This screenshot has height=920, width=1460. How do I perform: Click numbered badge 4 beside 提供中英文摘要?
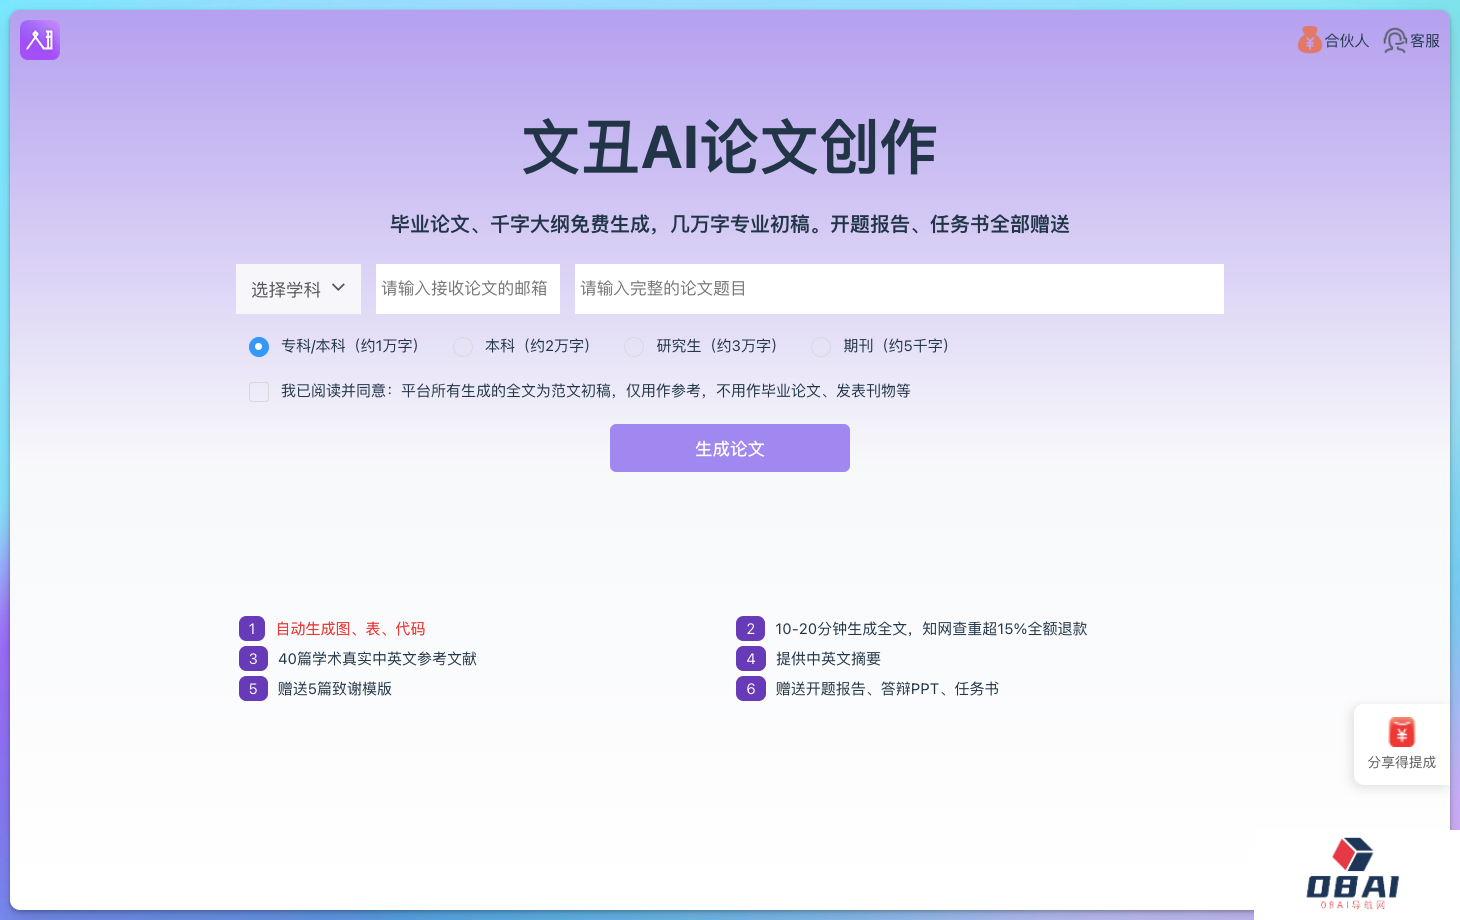[750, 658]
